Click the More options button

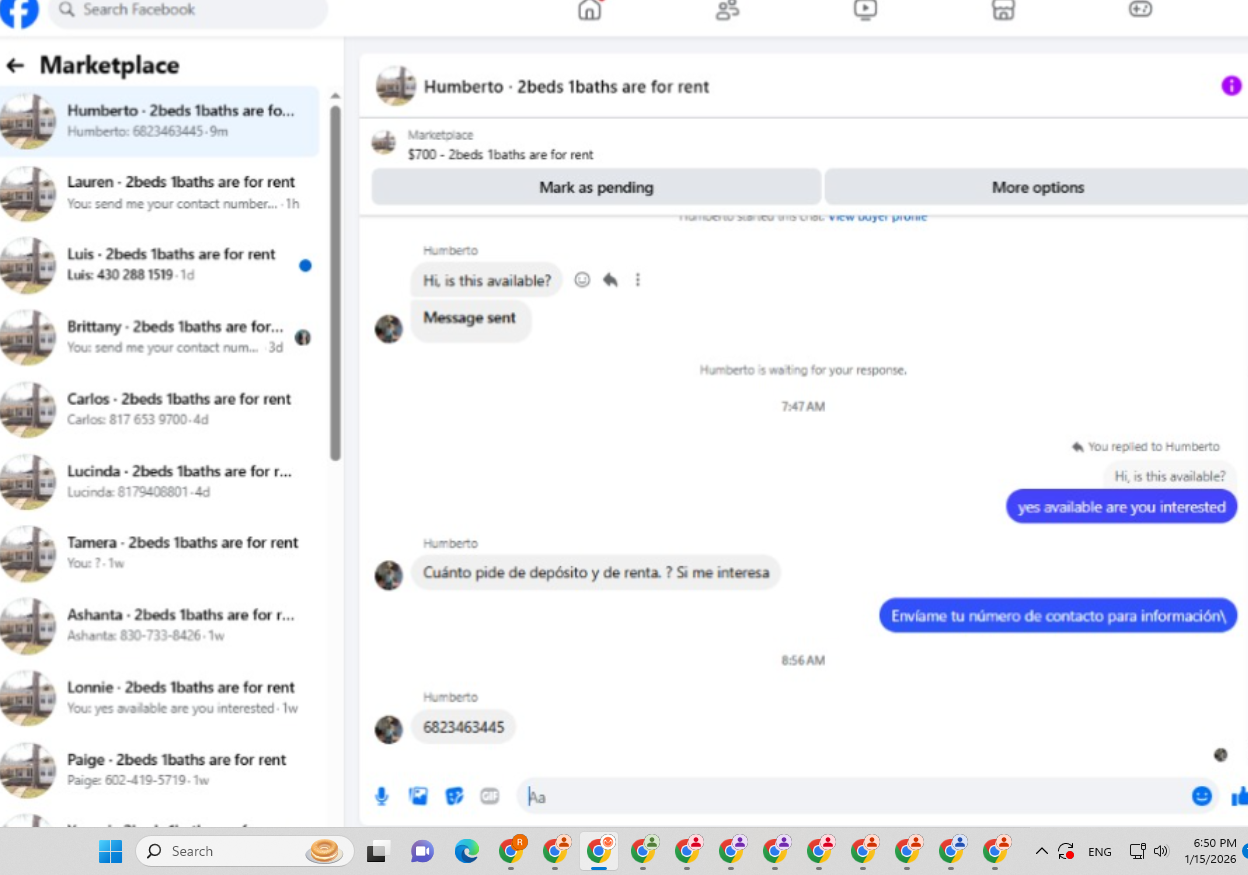tap(1037, 187)
